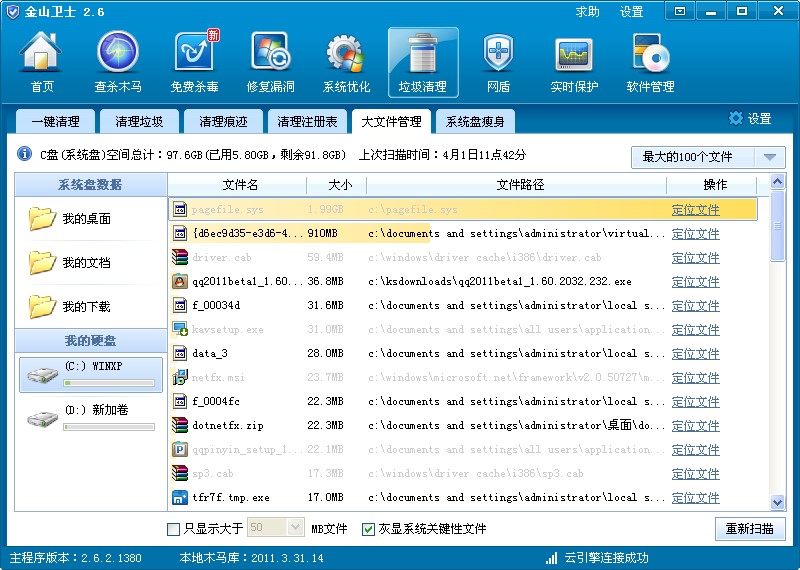The width and height of the screenshot is (800, 570).
Task: Open 软件管理 disc icon
Action: point(651,53)
